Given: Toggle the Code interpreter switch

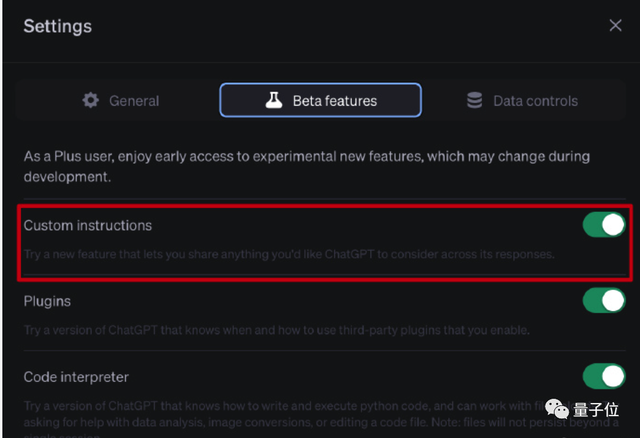Looking at the screenshot, I should [604, 376].
